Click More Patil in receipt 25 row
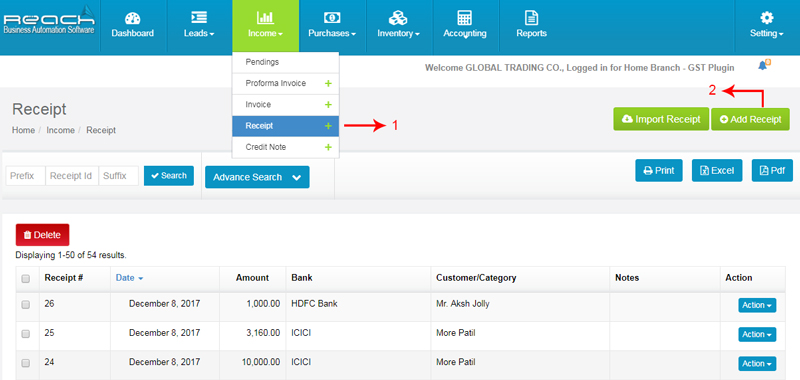 [456, 333]
